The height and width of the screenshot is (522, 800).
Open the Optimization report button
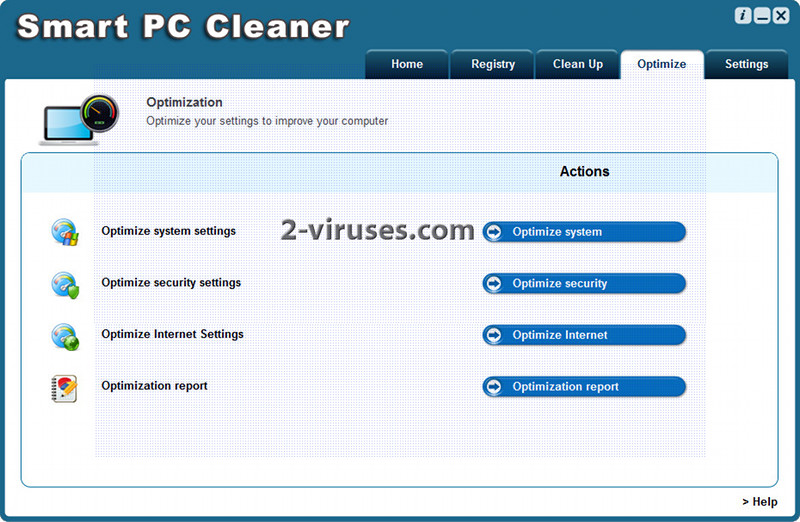click(x=584, y=387)
